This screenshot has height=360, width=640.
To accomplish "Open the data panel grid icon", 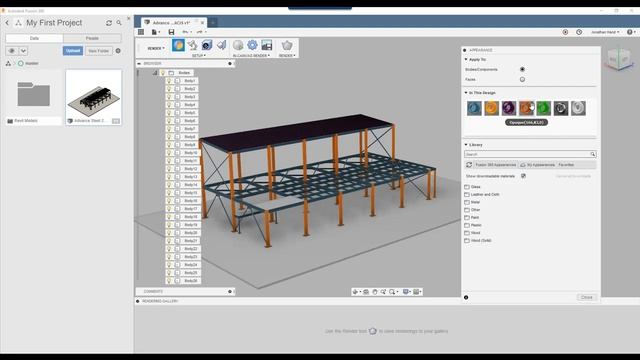I will (141, 32).
